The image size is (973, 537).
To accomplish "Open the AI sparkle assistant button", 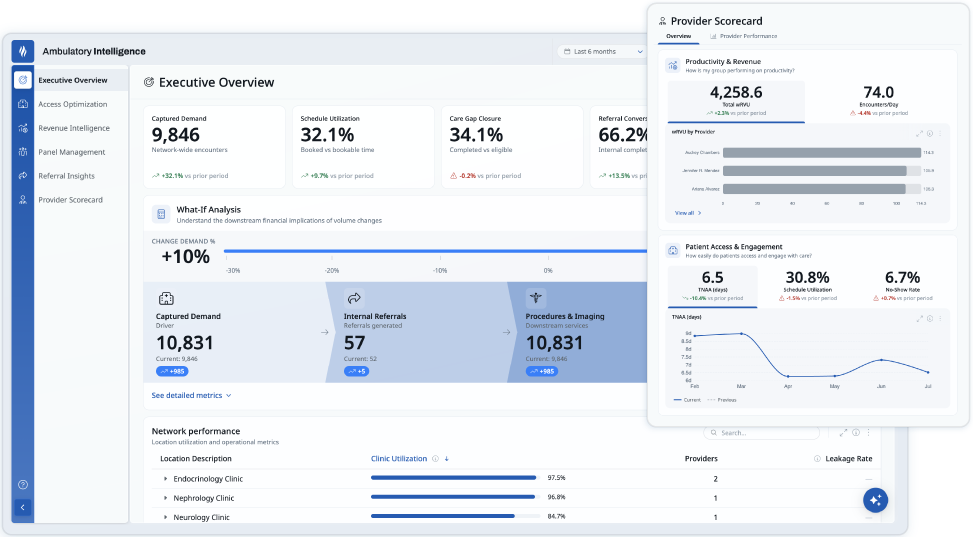I will point(876,500).
